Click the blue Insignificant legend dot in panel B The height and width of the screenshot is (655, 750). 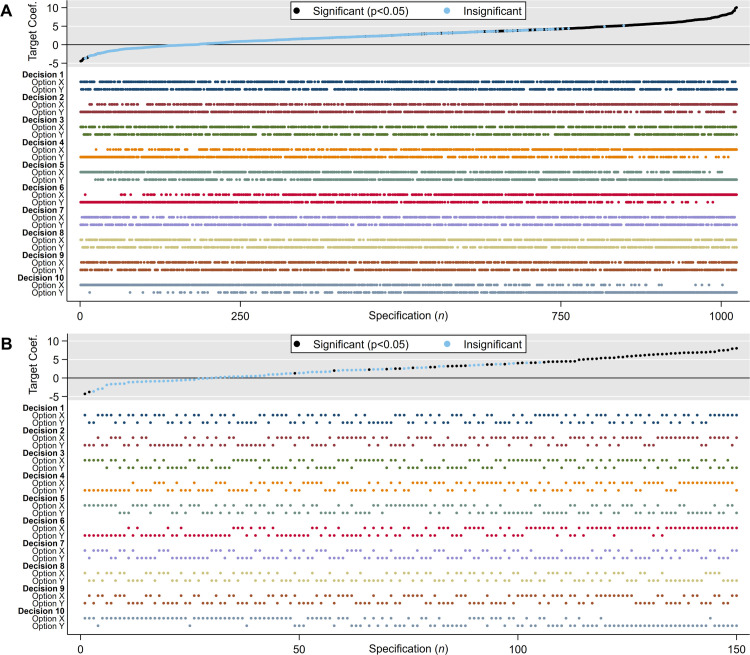coord(447,344)
